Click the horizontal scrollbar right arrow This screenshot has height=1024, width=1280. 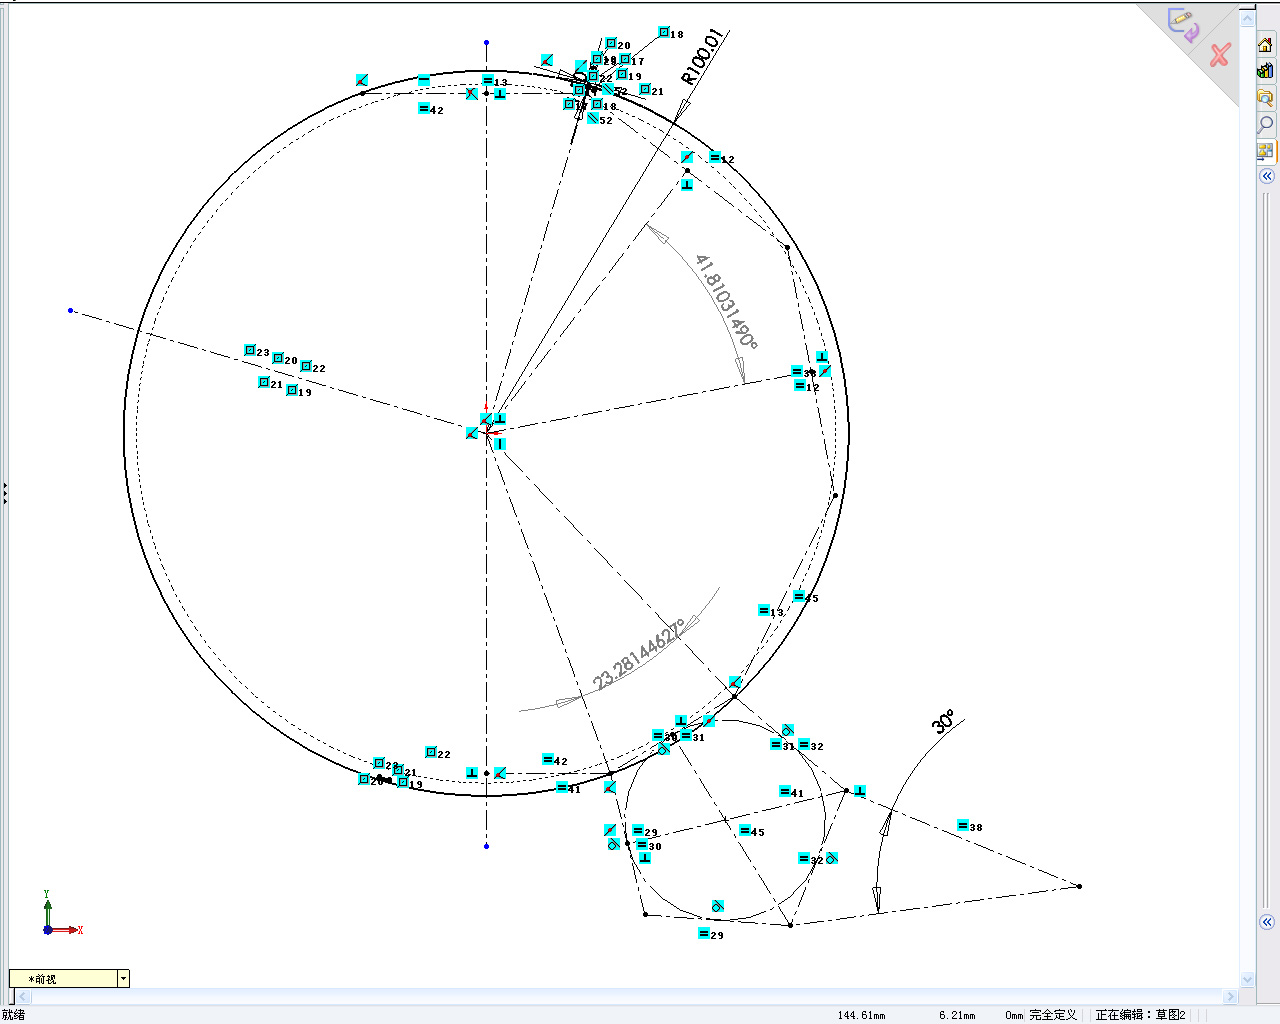(1231, 996)
